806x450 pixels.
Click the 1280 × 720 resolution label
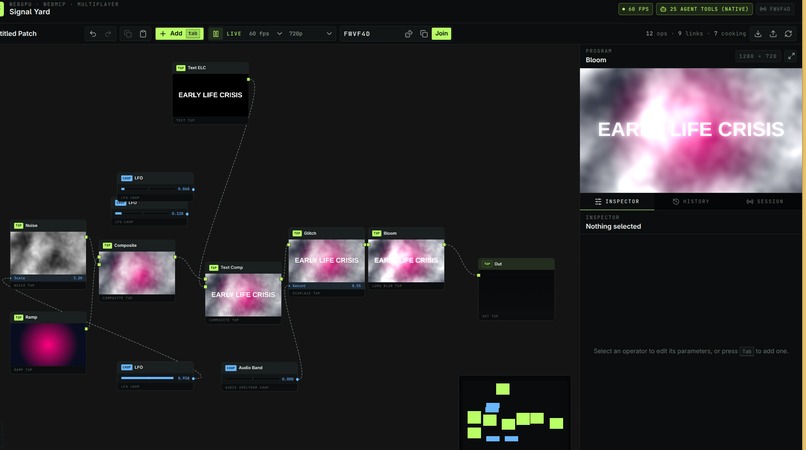point(758,56)
